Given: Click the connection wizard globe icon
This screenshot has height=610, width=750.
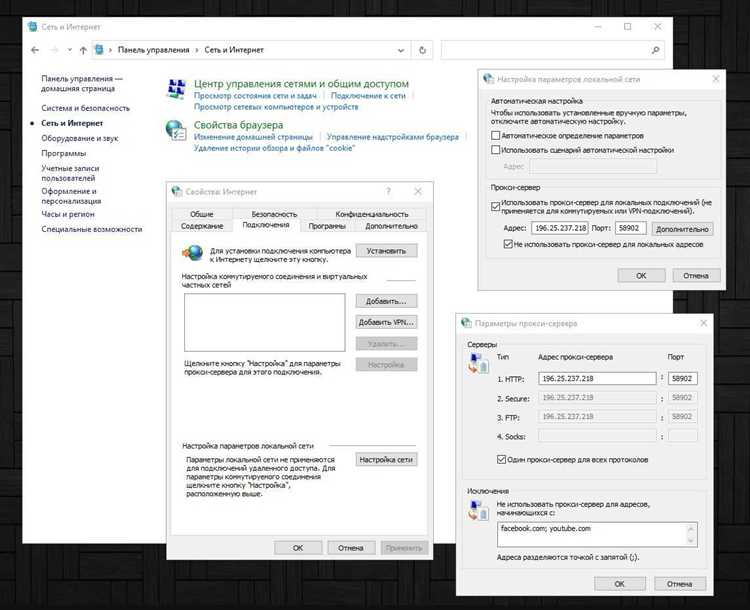Looking at the screenshot, I should point(193,252).
